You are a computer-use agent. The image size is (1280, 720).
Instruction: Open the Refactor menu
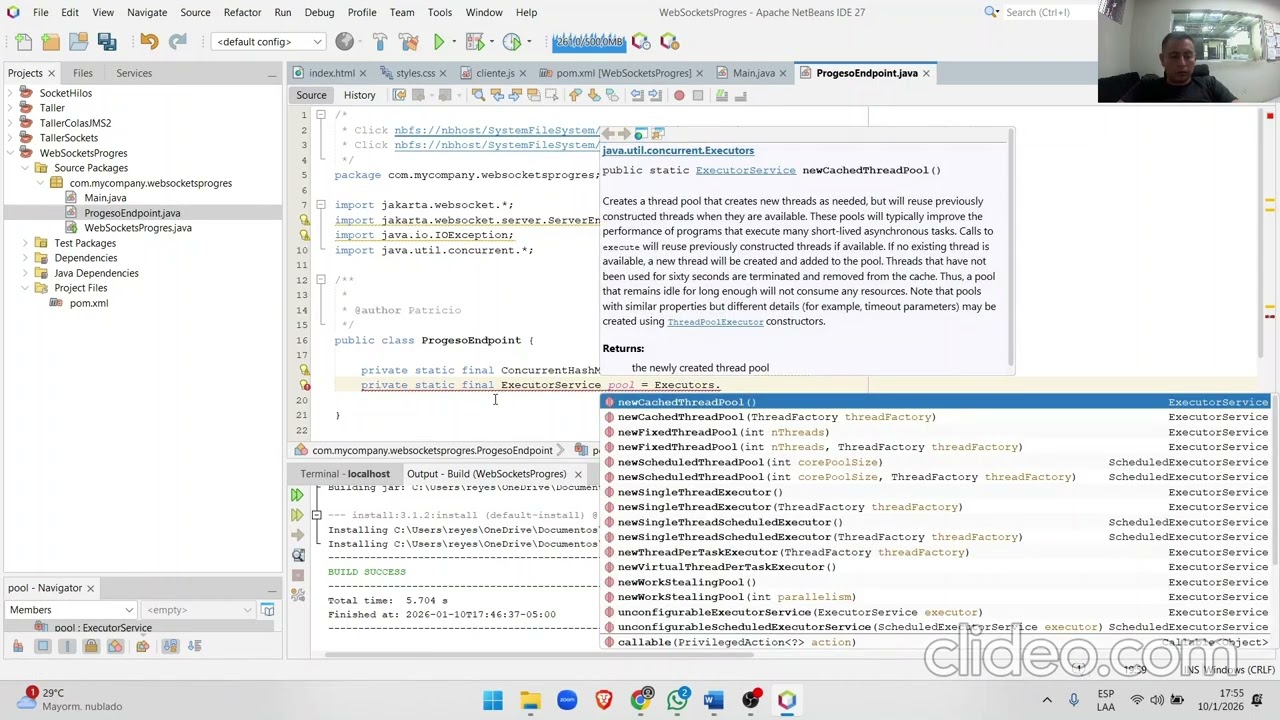pyautogui.click(x=242, y=12)
